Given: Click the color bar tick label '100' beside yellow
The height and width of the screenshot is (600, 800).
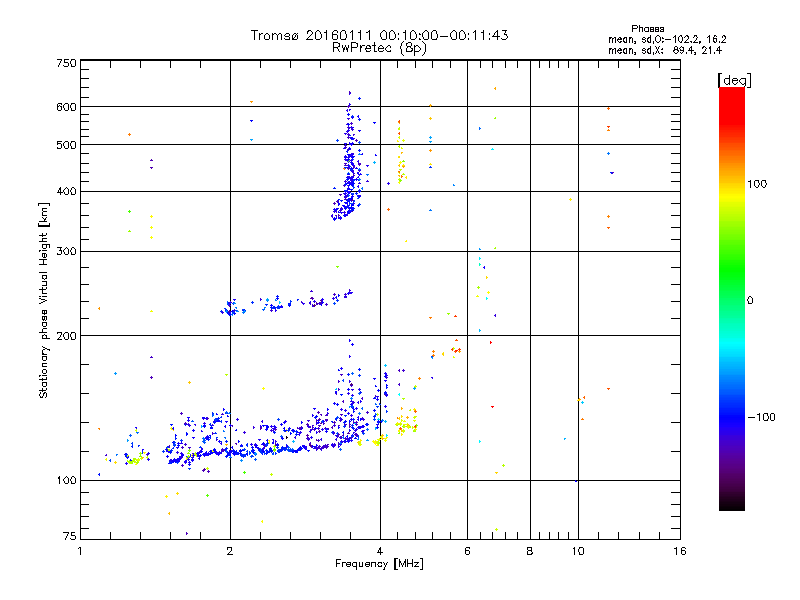Looking at the screenshot, I should click(757, 184).
